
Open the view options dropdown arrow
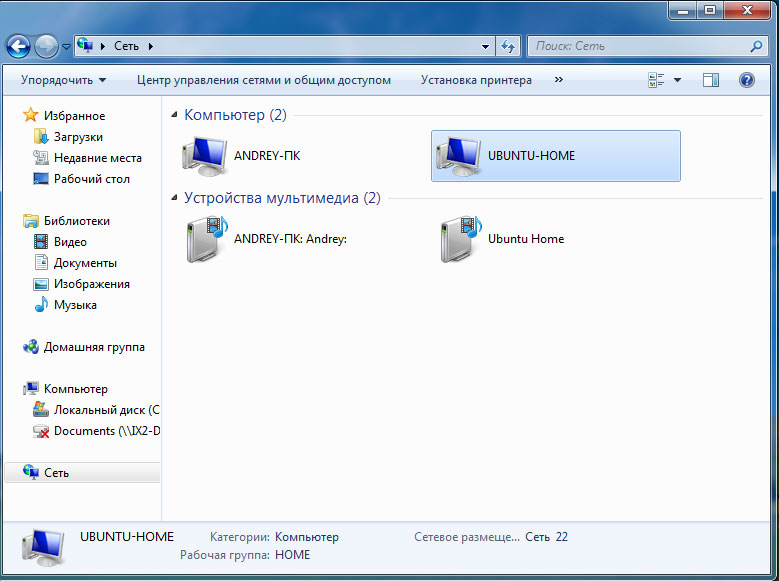[677, 80]
